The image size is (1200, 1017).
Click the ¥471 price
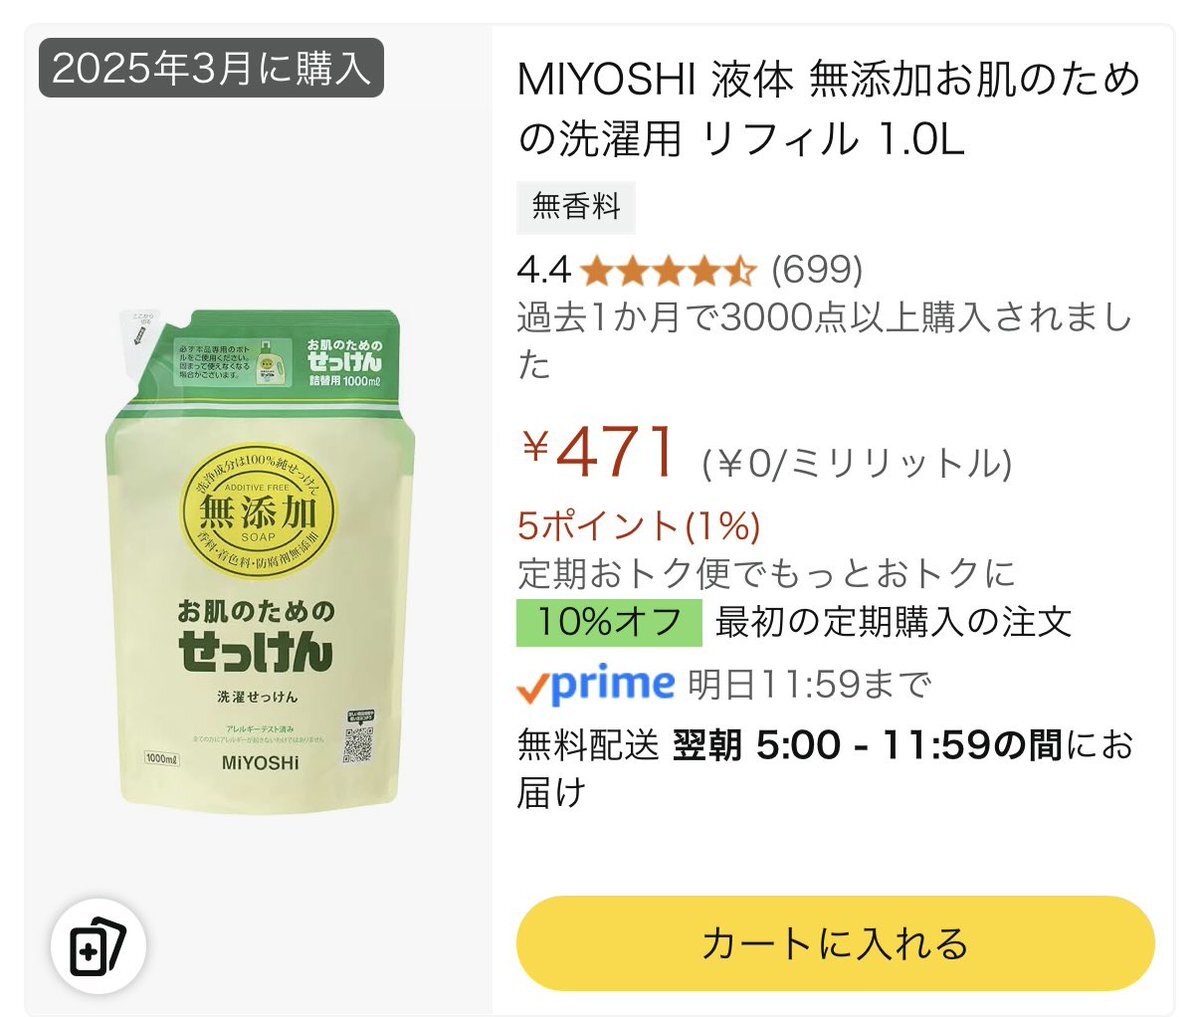[x=600, y=451]
